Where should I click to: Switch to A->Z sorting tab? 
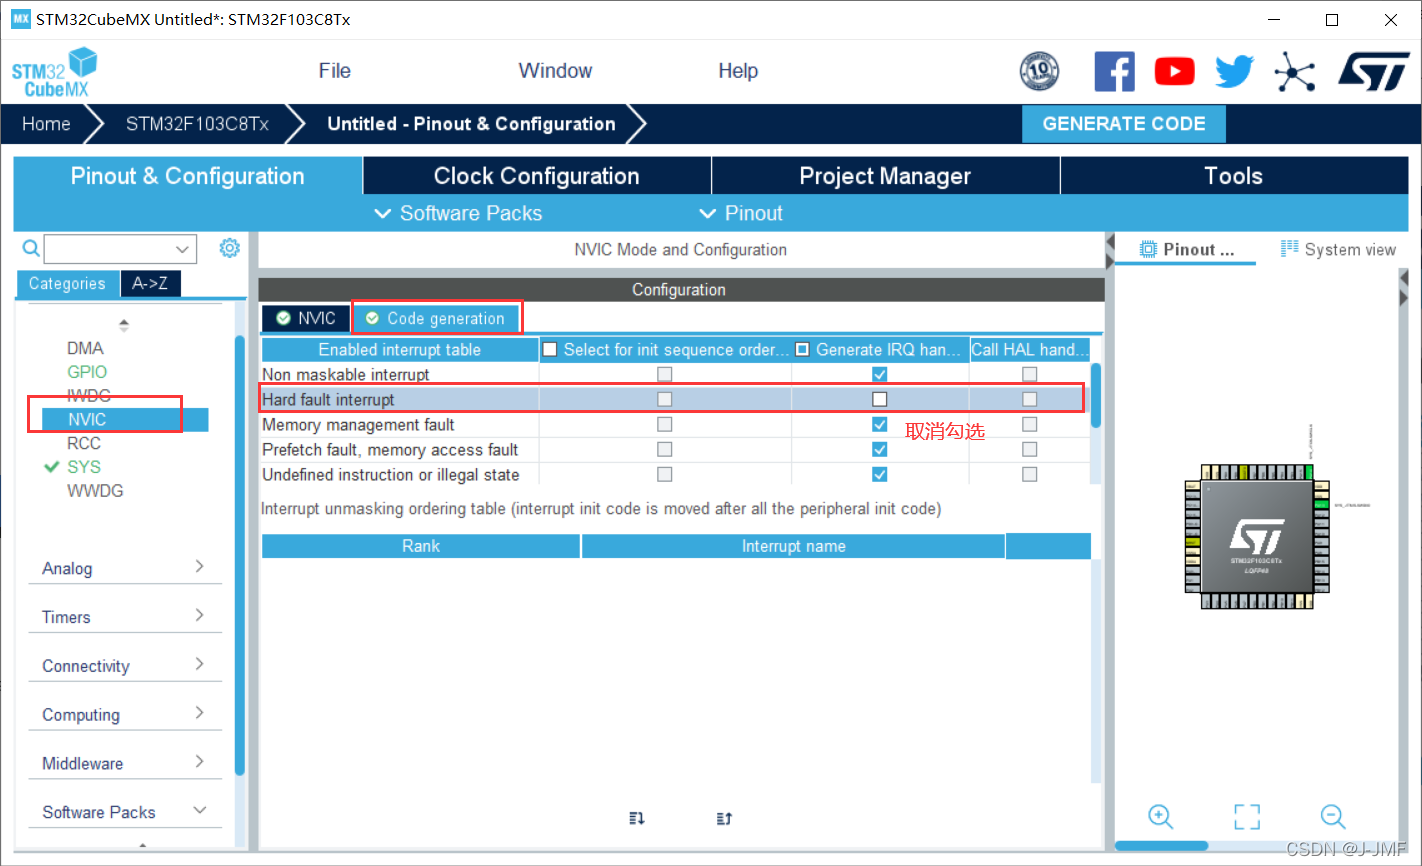coord(150,284)
